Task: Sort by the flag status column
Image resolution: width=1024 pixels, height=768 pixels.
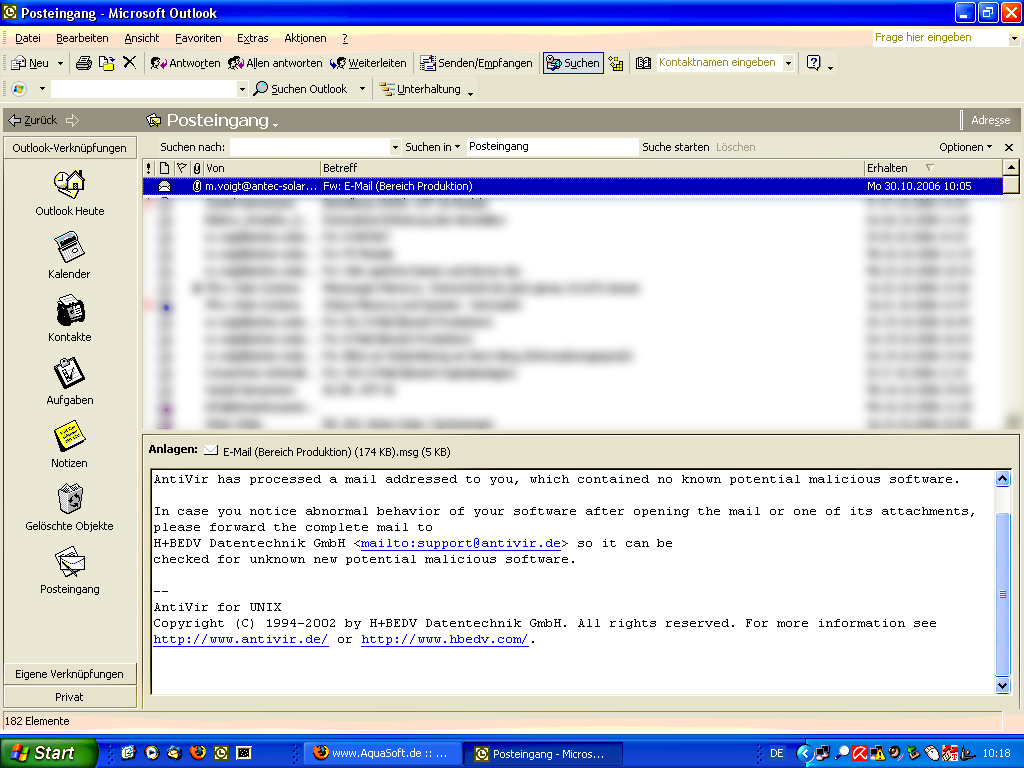Action: (181, 168)
